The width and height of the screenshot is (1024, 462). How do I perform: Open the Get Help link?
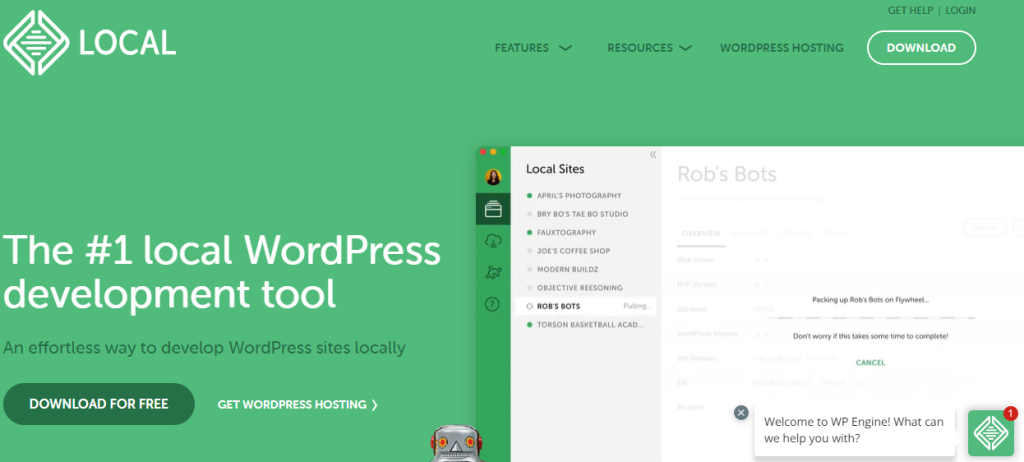(910, 10)
